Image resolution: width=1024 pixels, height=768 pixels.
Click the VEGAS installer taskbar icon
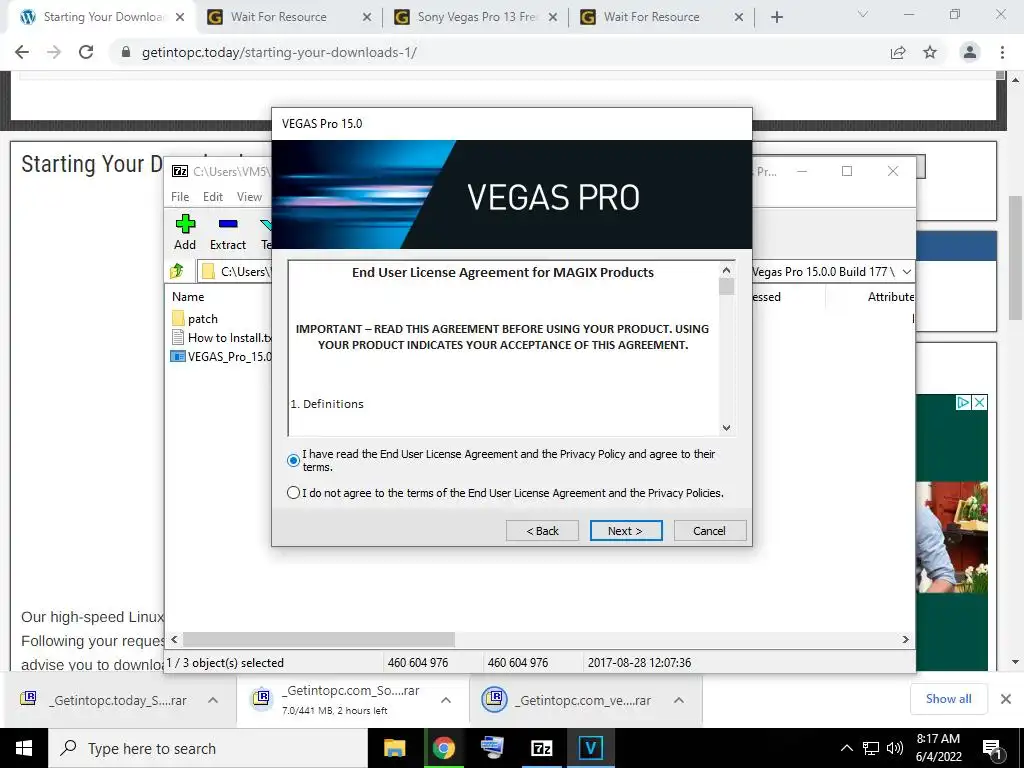pyautogui.click(x=590, y=748)
